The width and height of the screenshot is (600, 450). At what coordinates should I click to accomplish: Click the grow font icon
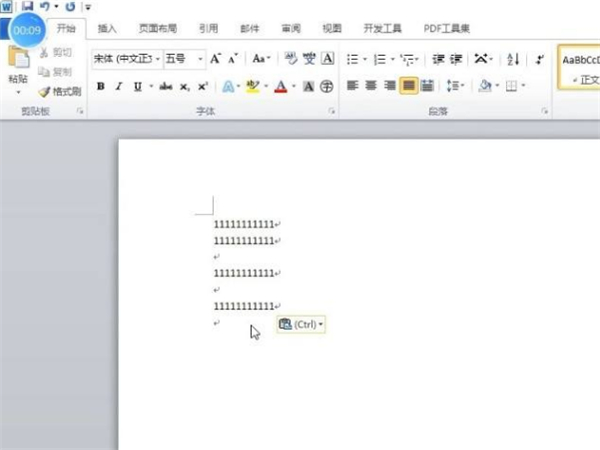(216, 59)
